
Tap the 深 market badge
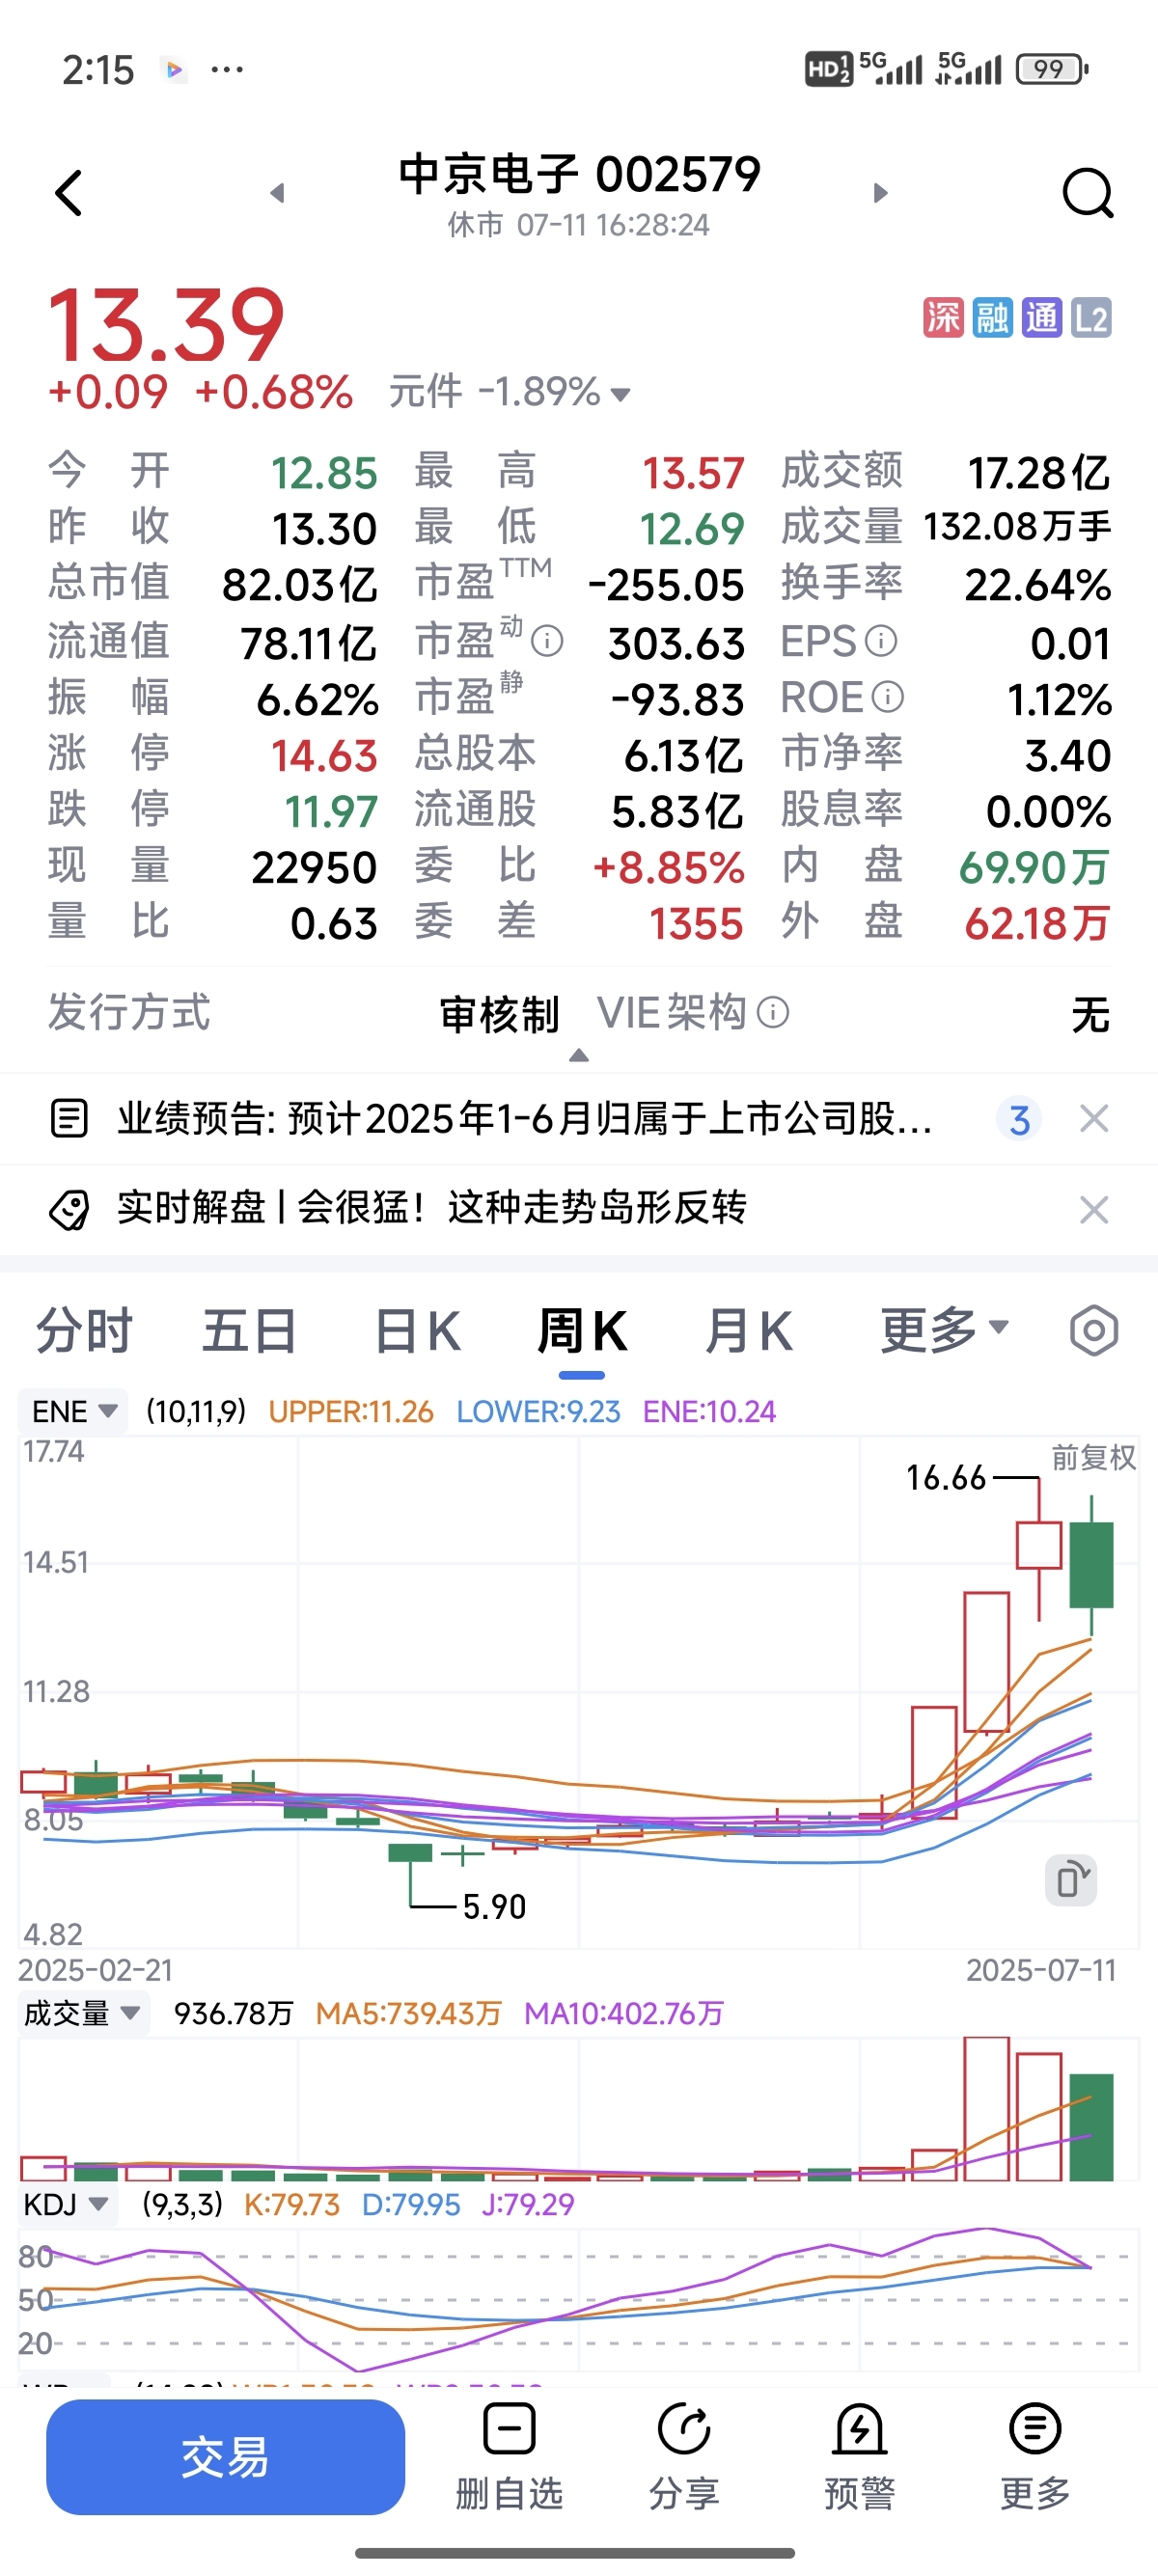tap(943, 318)
